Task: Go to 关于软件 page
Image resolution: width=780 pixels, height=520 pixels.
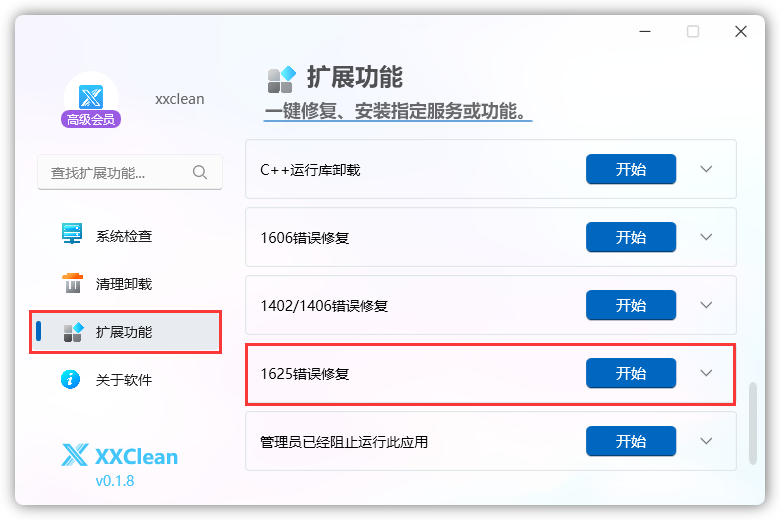Action: pyautogui.click(x=124, y=380)
